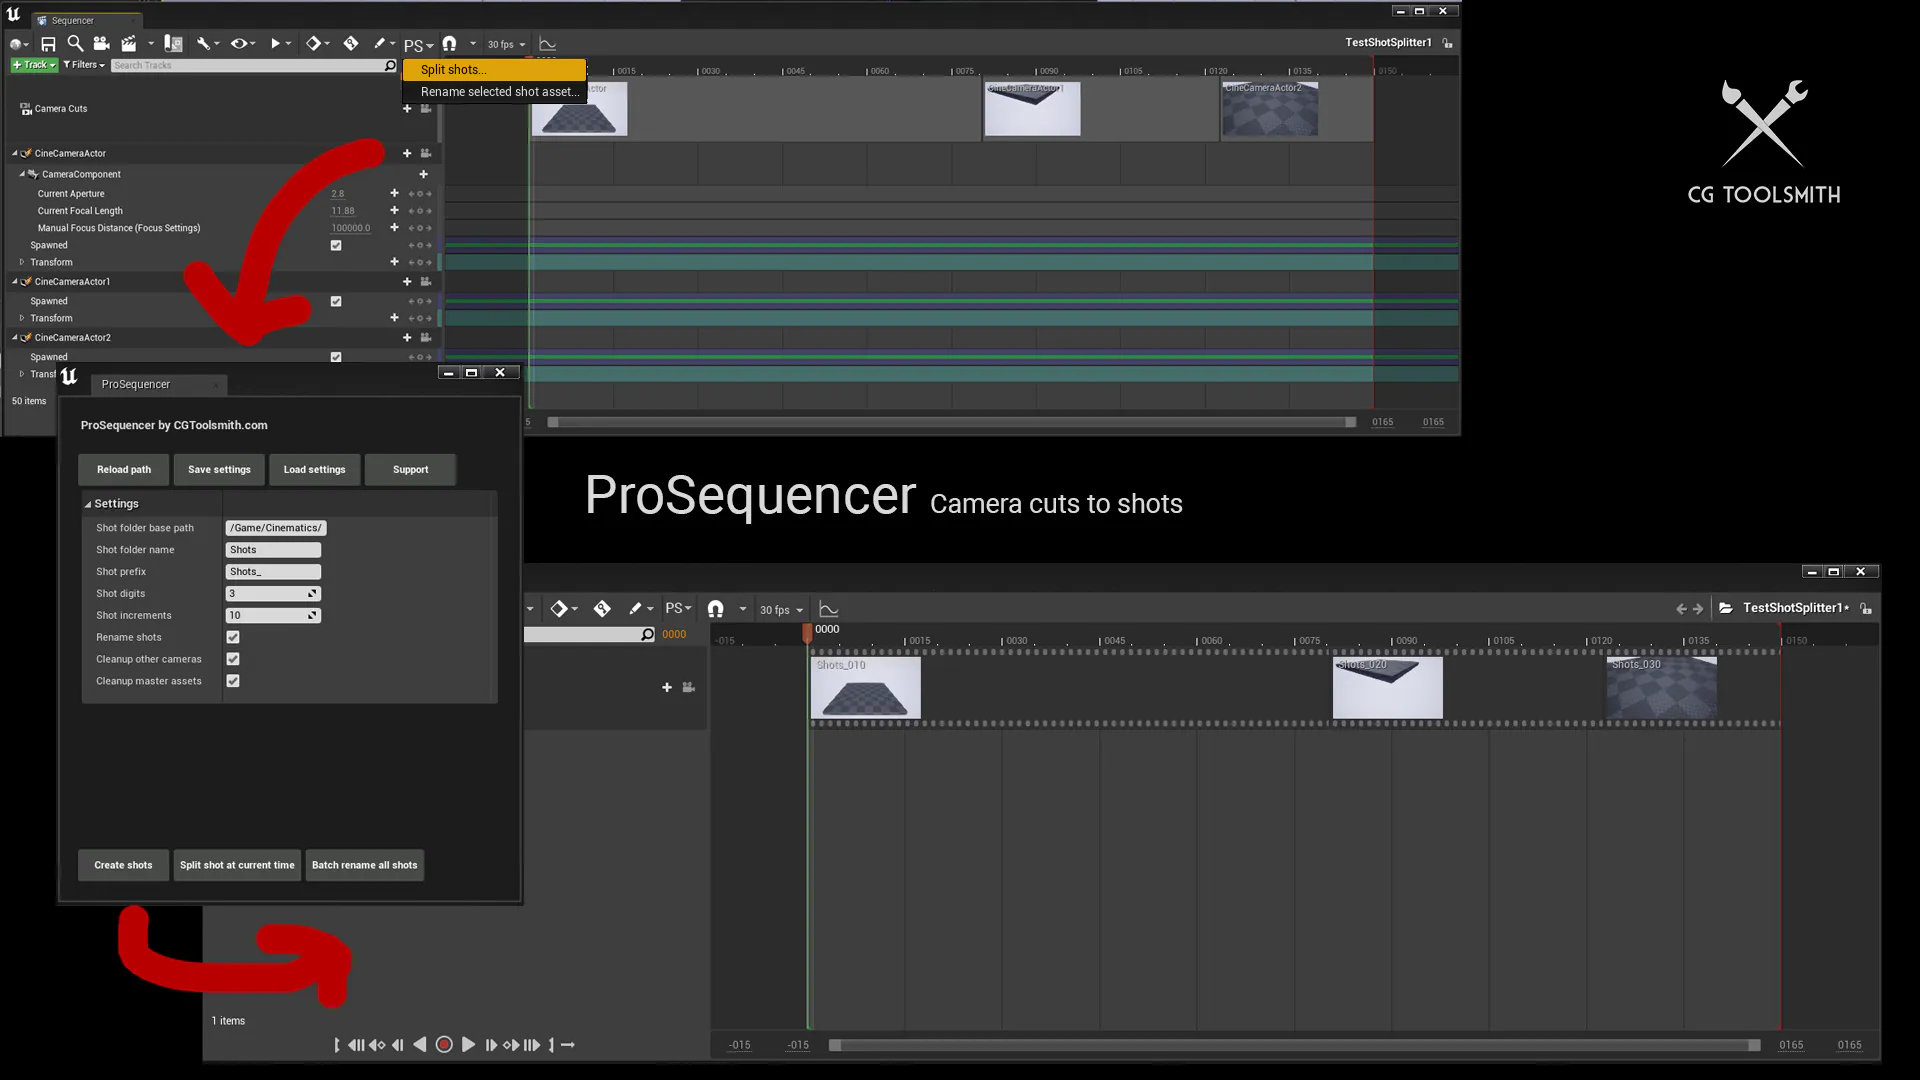Click the Key Options diamond icon in top toolbar
This screenshot has width=1920, height=1080.
point(317,44)
